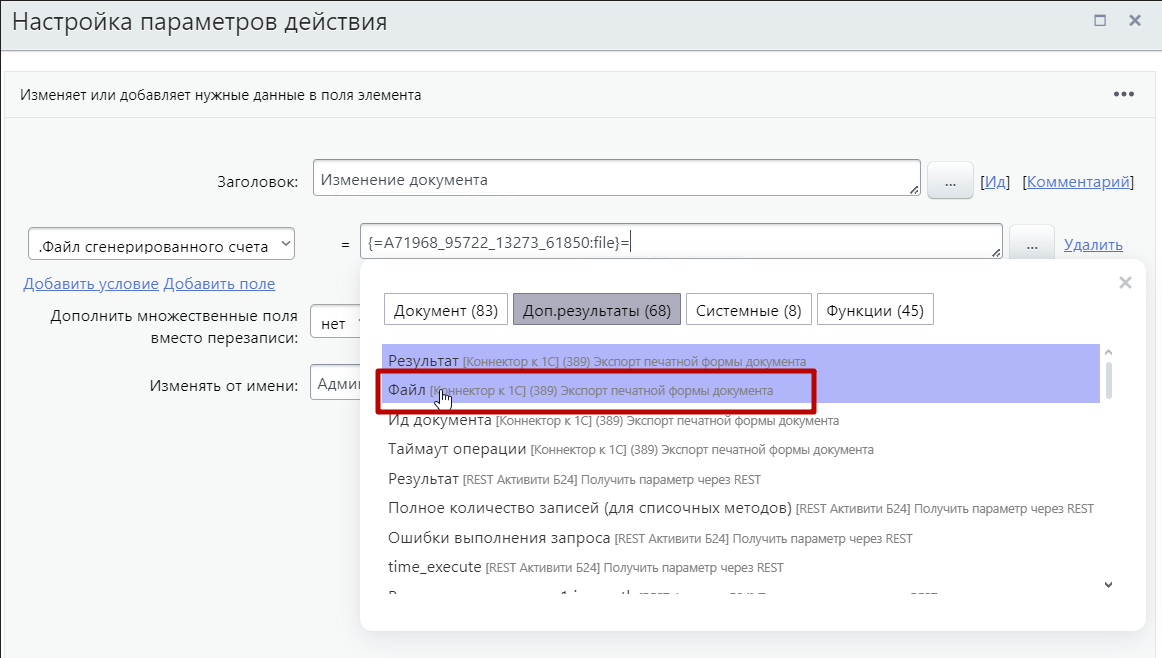Click the Добавить поле link
The height and width of the screenshot is (658, 1162).
[x=219, y=284]
